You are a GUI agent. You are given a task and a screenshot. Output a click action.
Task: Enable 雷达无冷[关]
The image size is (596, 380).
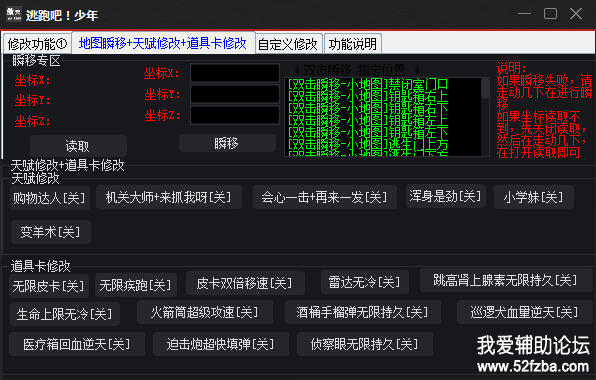365,282
